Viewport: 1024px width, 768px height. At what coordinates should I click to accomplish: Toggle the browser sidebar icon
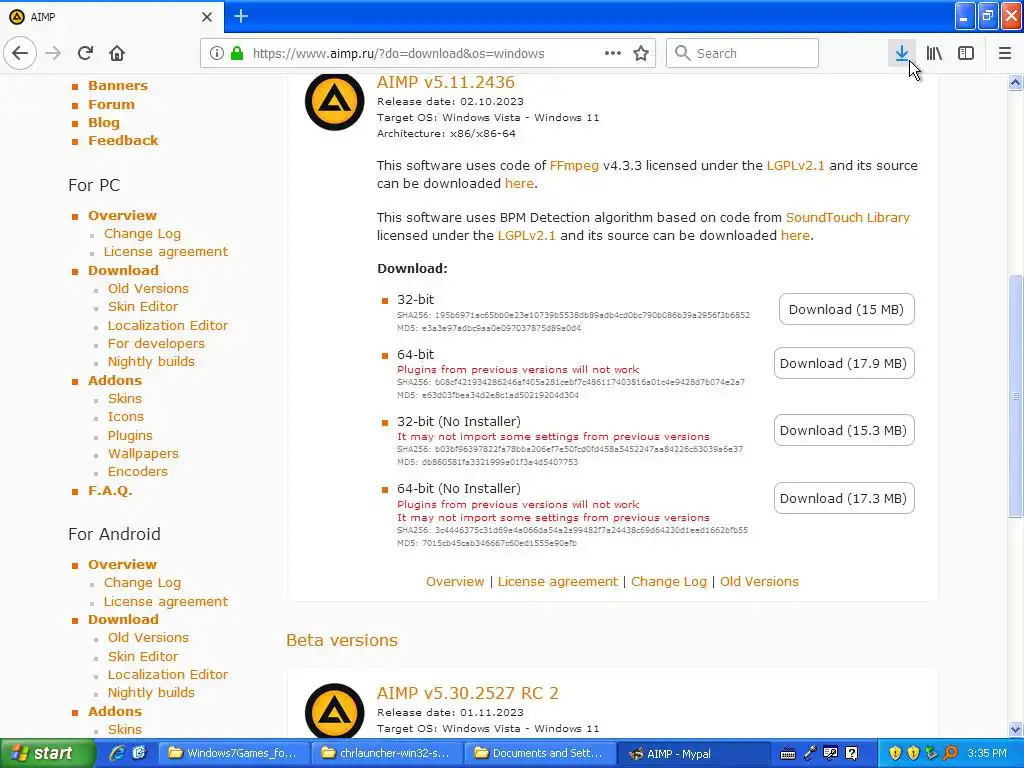[966, 53]
